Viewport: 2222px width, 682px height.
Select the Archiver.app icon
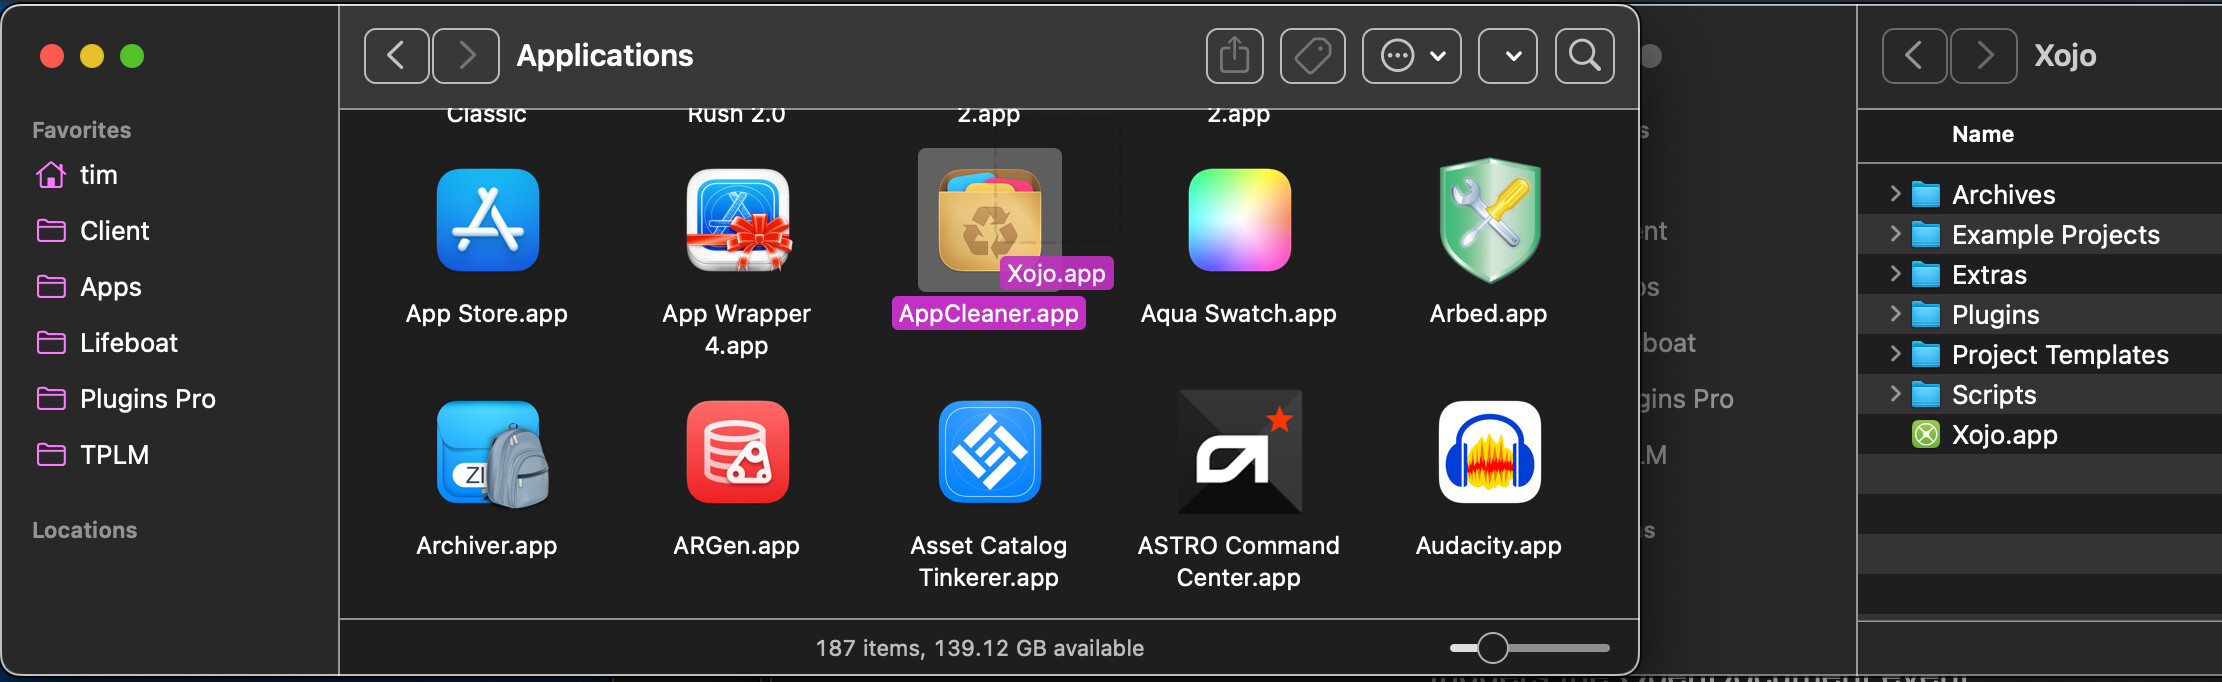[x=491, y=454]
